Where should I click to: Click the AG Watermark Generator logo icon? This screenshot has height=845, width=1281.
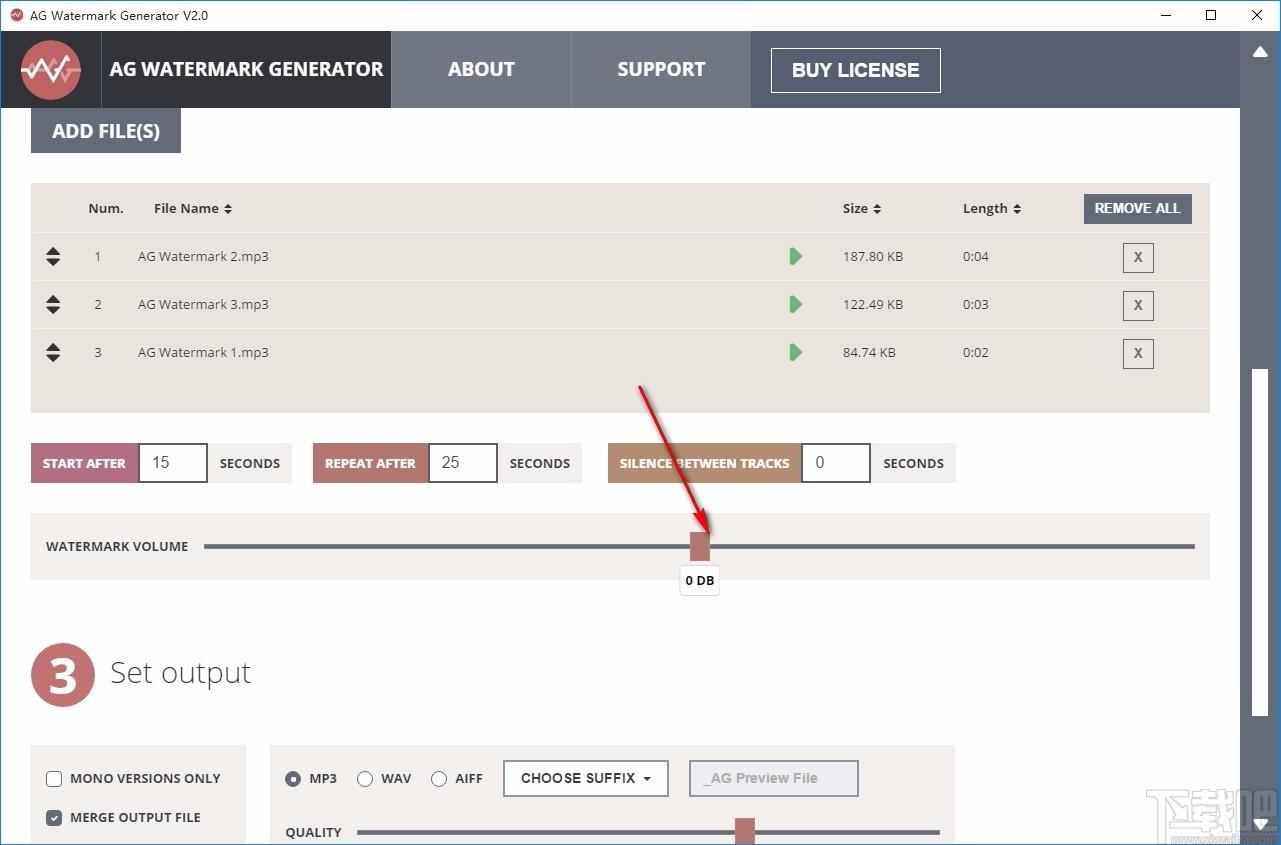[x=51, y=70]
